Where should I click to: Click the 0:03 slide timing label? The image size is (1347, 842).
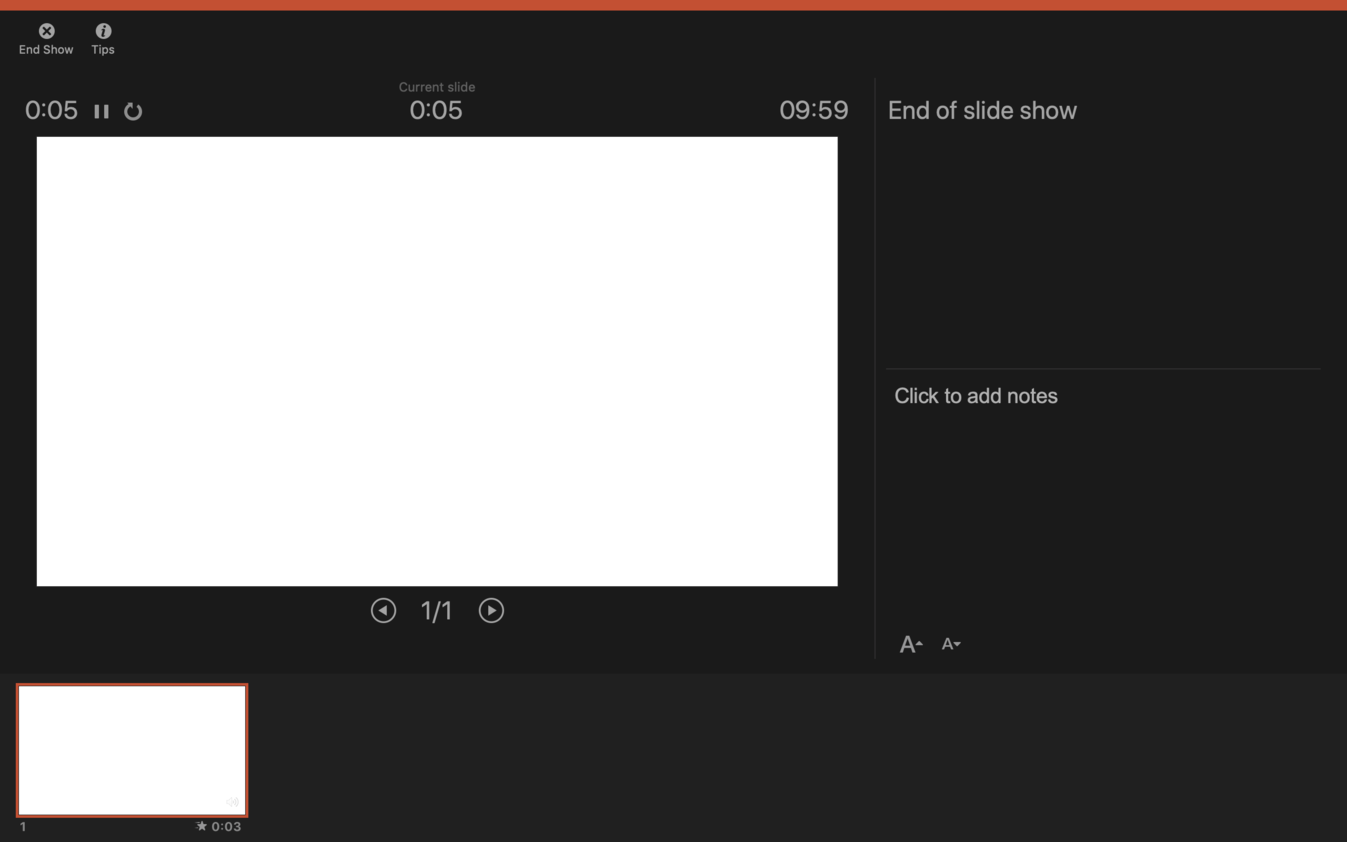226,826
